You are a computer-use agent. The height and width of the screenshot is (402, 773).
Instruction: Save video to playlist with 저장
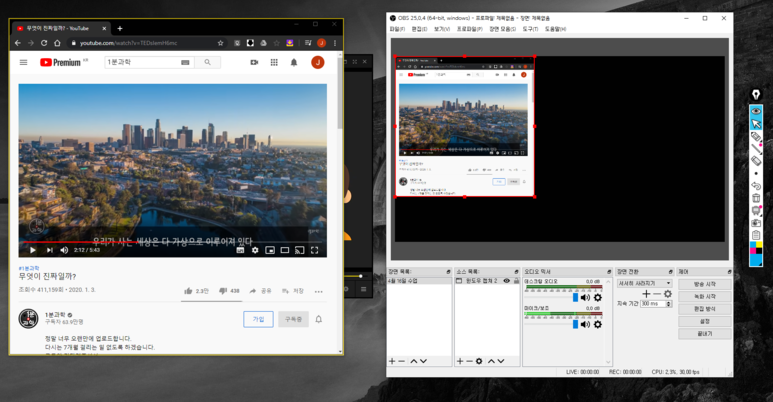293,291
